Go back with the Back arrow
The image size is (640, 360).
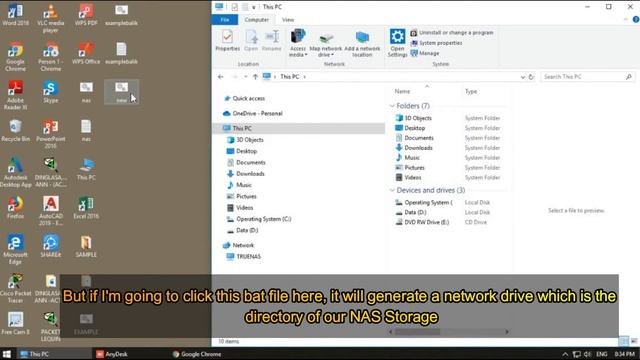220,77
